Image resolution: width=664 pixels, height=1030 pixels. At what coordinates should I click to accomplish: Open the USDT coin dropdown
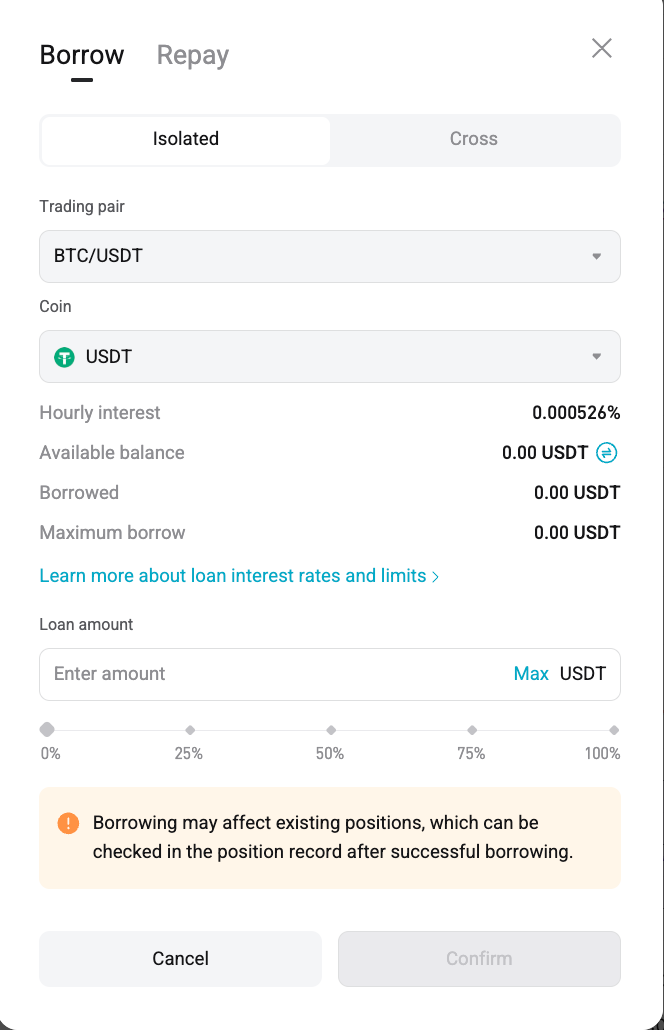[330, 356]
